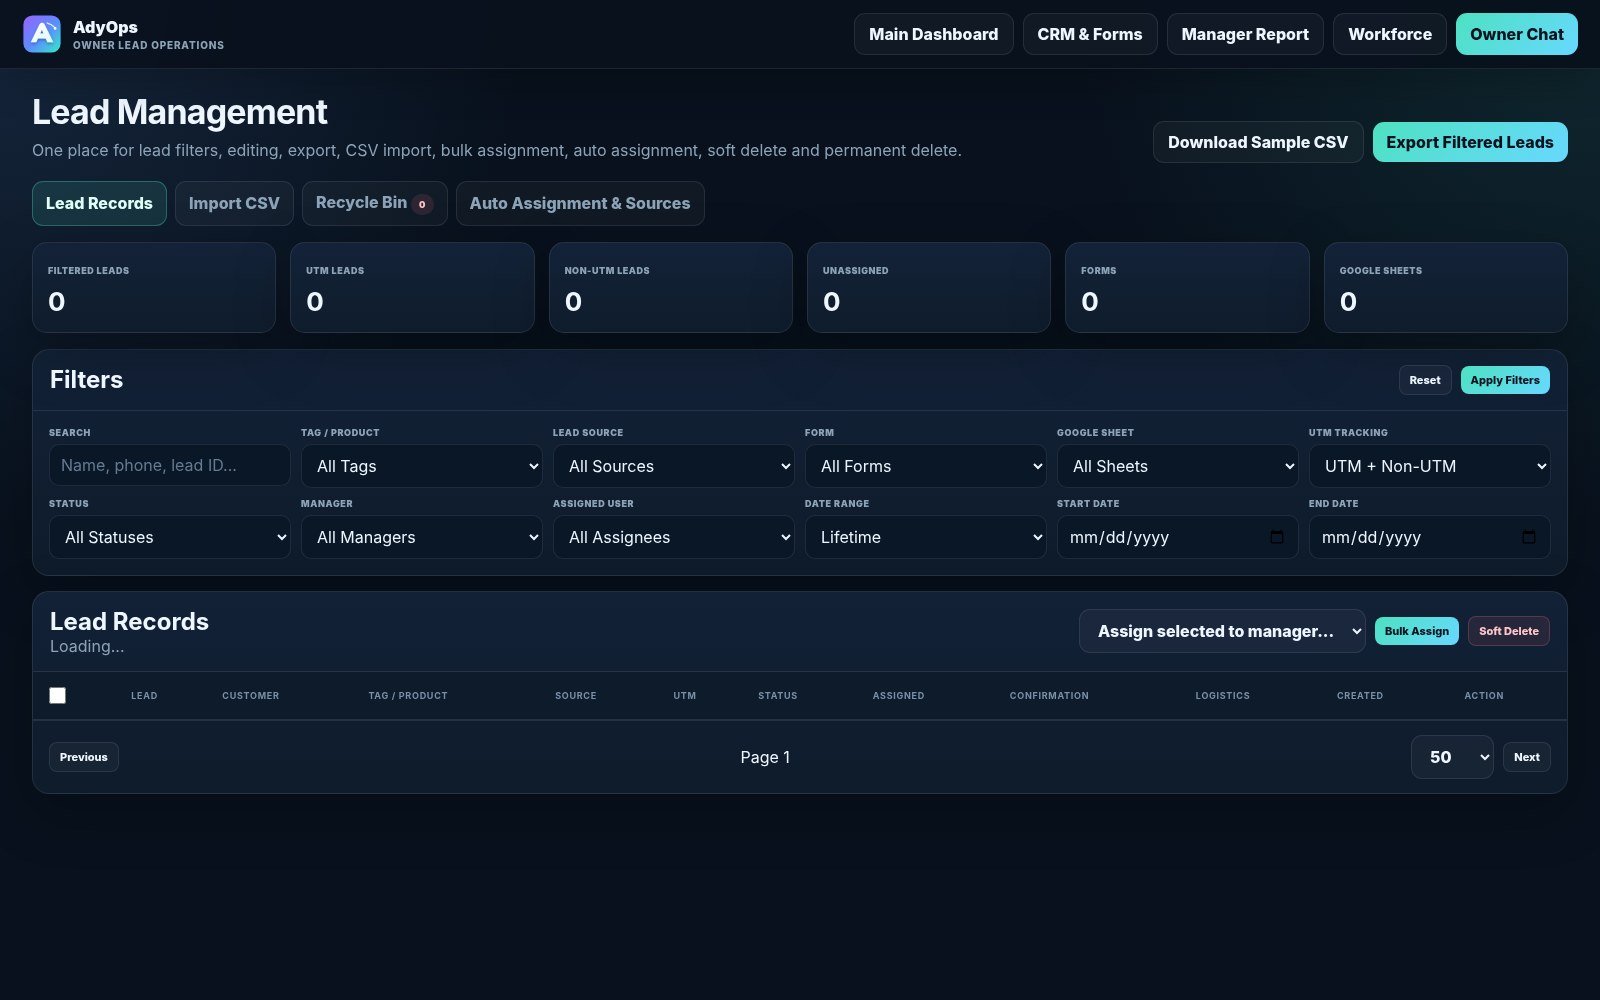Image resolution: width=1600 pixels, height=1000 pixels.
Task: Open End Date calendar picker icon
Action: [1529, 537]
